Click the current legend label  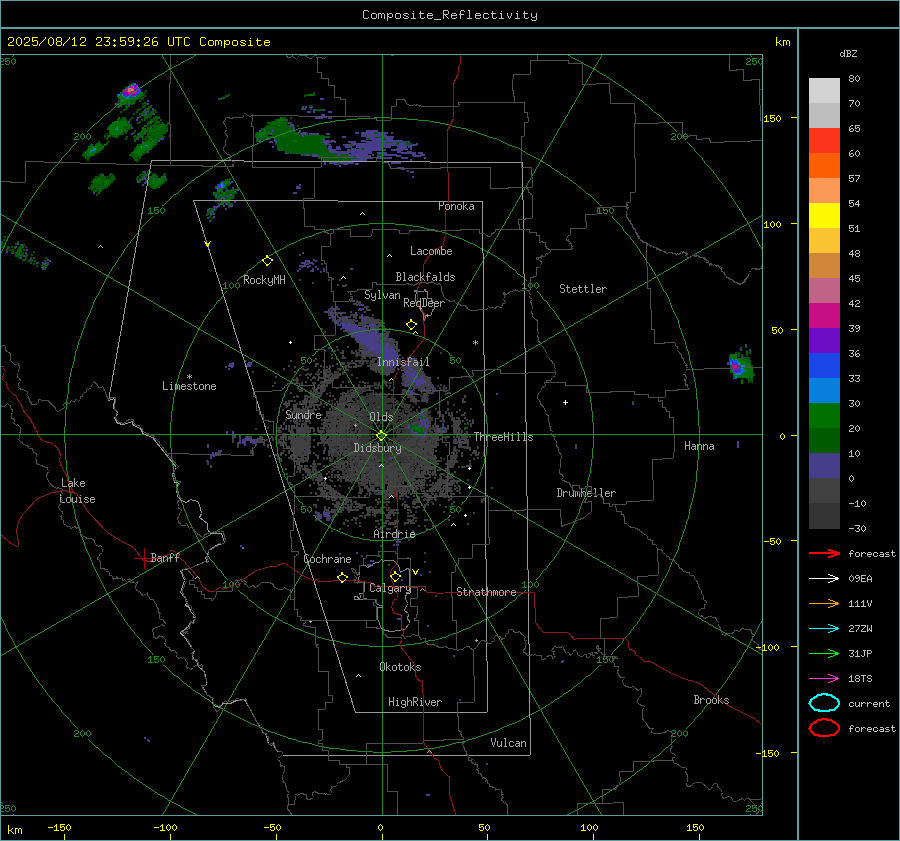click(869, 703)
